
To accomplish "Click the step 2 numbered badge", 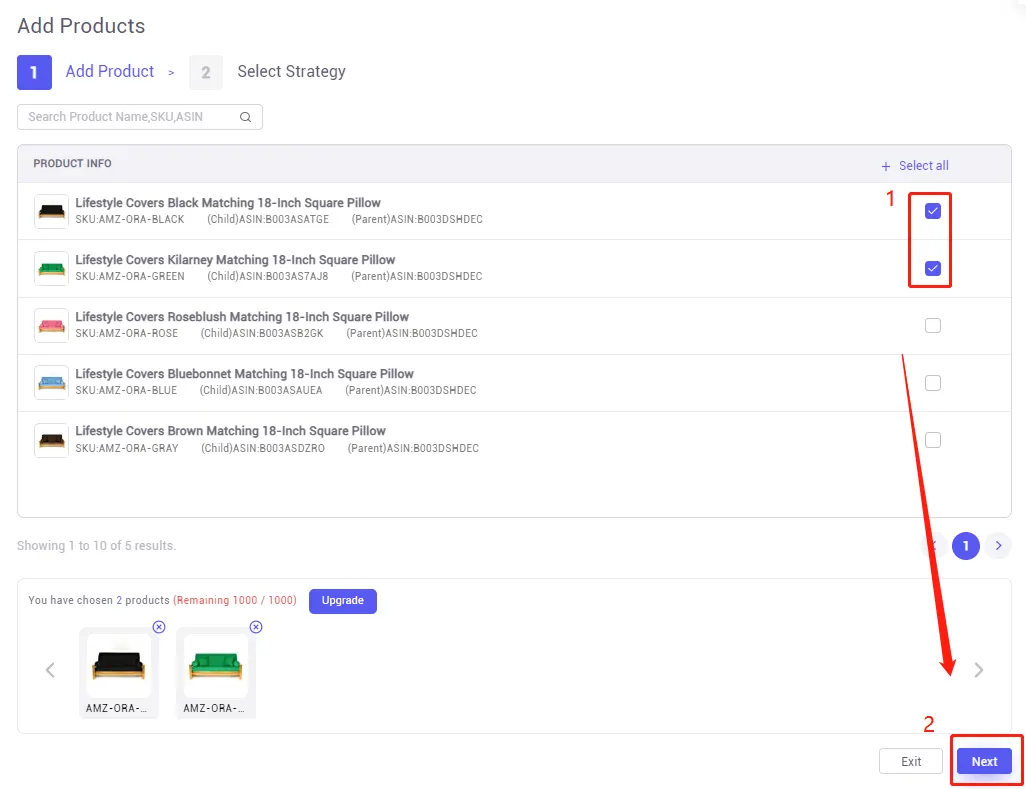I will 205,72.
